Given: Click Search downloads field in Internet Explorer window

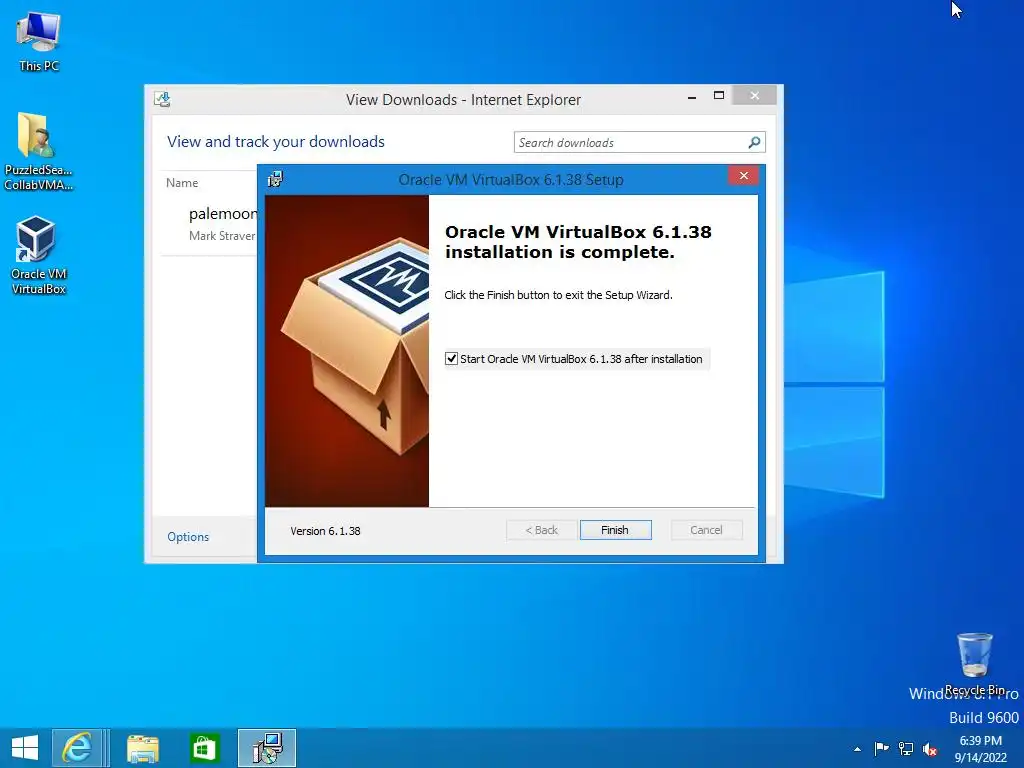Looking at the screenshot, I should [x=631, y=142].
